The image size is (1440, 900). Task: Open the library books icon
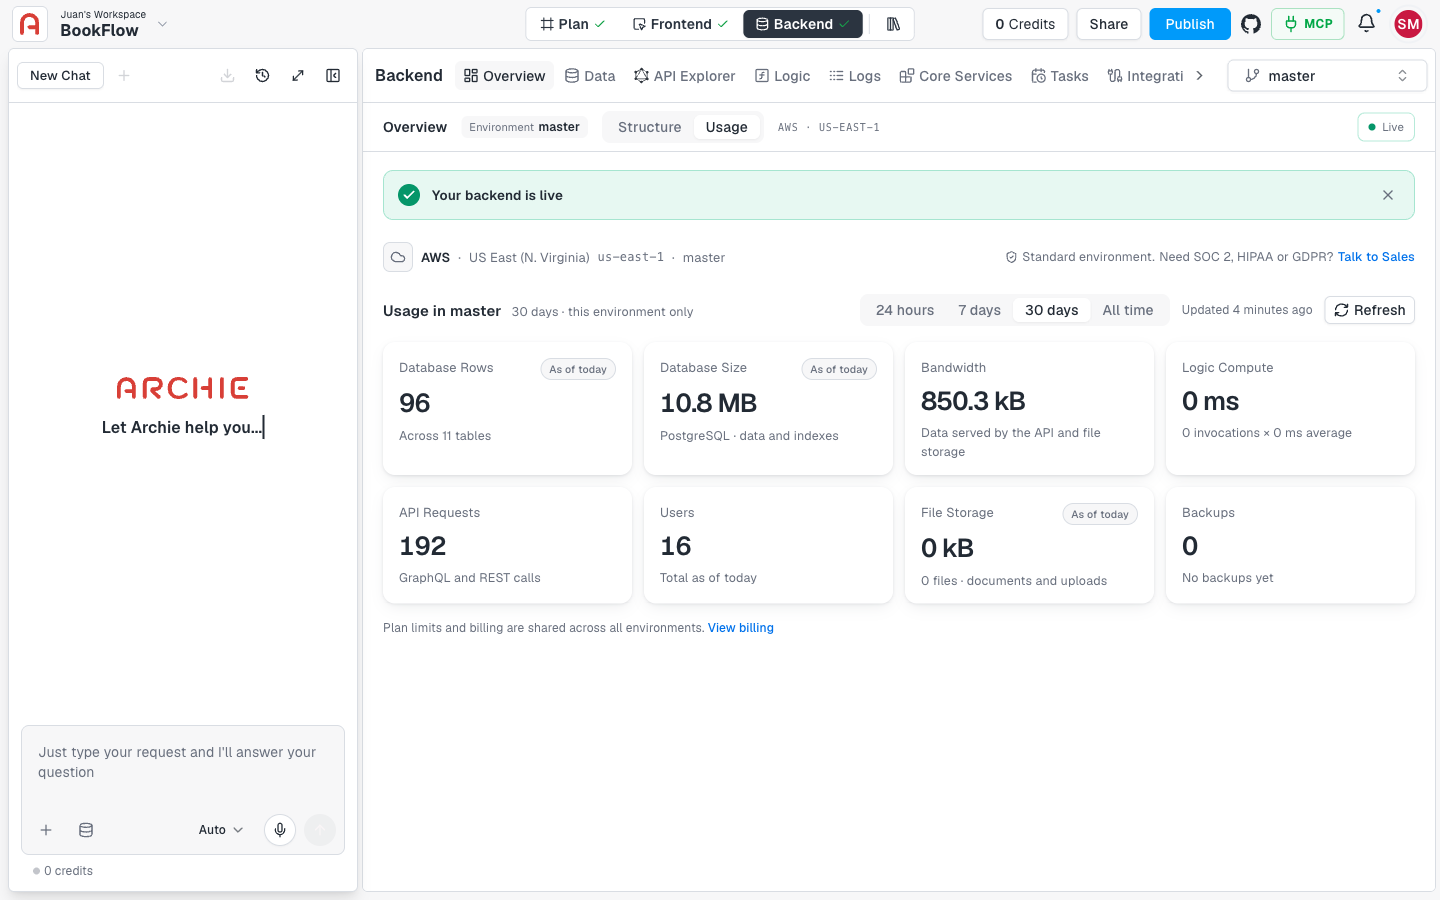(893, 24)
